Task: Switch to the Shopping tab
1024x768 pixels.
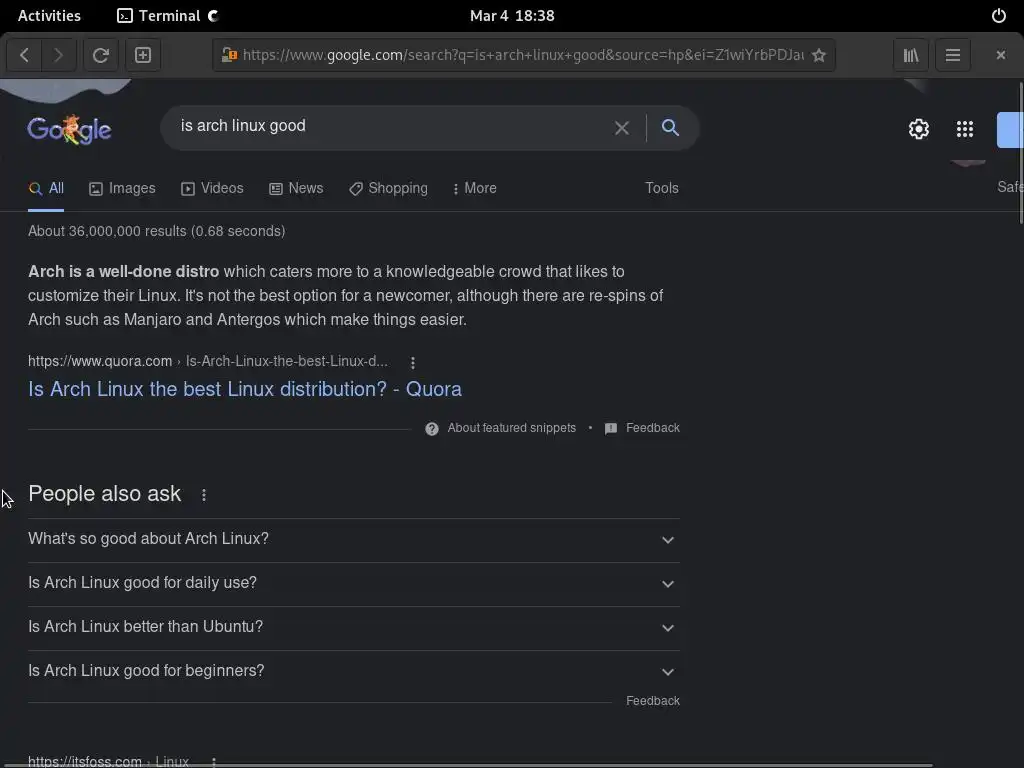Action: tap(388, 188)
